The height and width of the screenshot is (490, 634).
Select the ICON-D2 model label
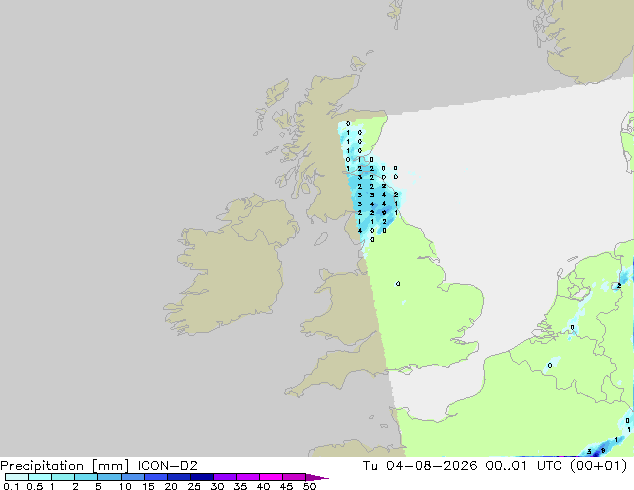[x=167, y=466]
